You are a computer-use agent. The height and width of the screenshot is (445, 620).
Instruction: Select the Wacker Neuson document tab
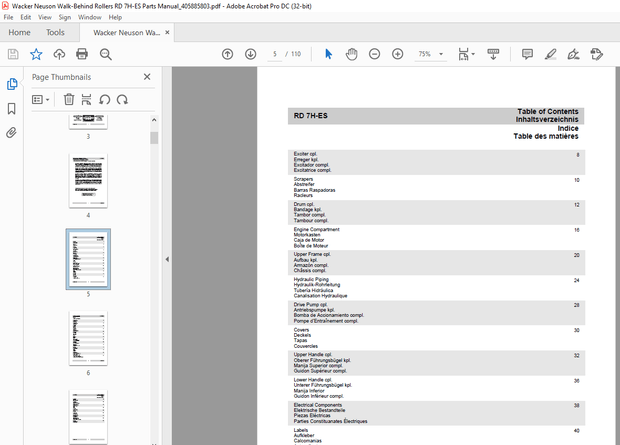(x=127, y=32)
